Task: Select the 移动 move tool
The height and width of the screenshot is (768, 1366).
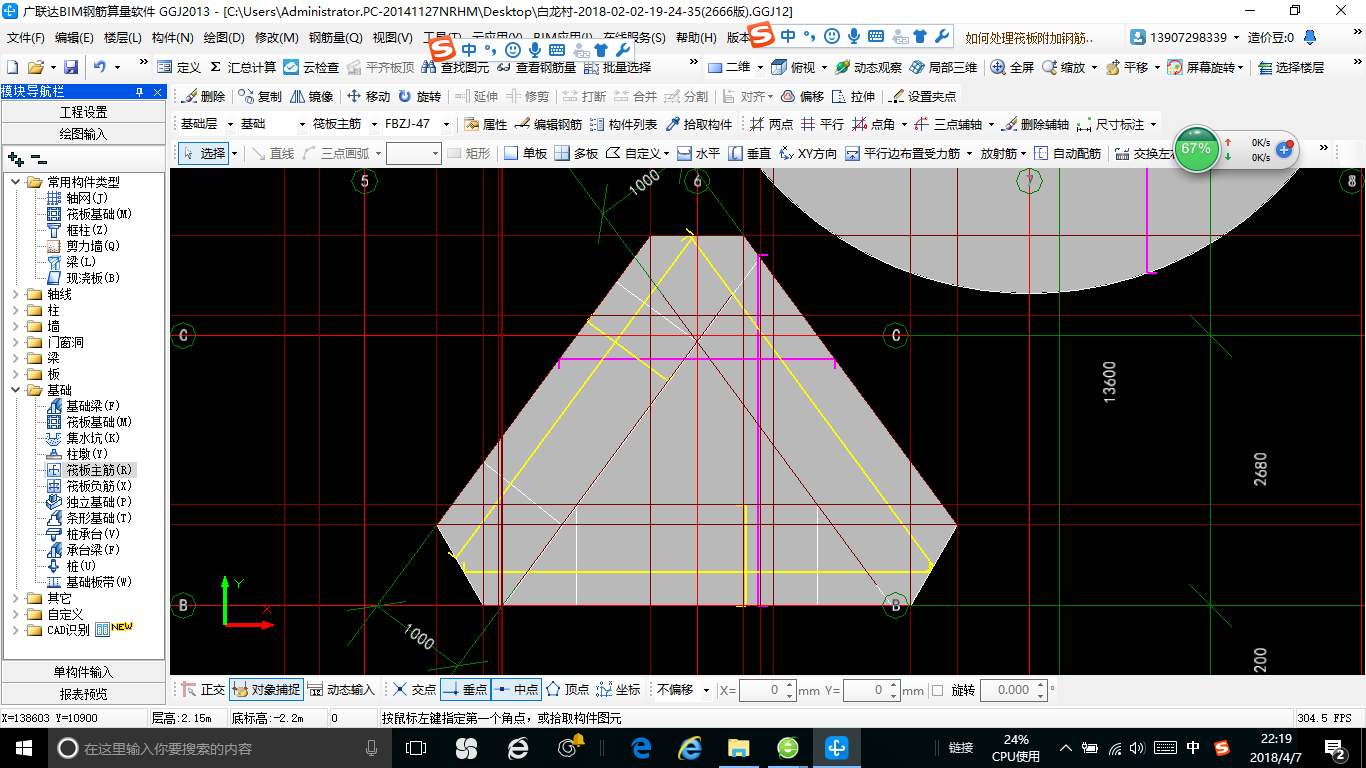Action: 368,97
